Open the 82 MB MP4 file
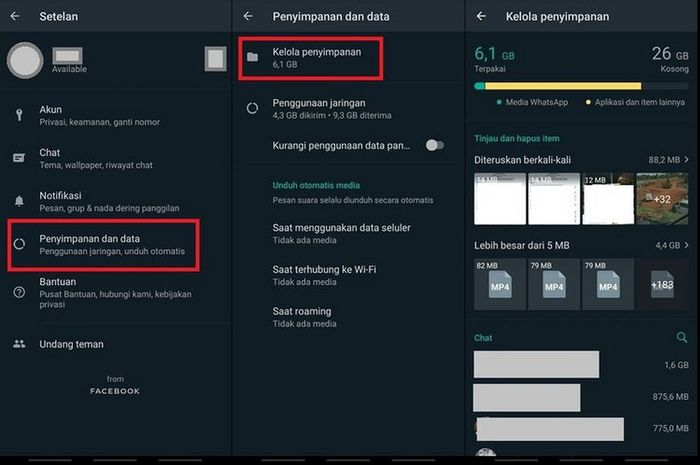 pyautogui.click(x=500, y=284)
